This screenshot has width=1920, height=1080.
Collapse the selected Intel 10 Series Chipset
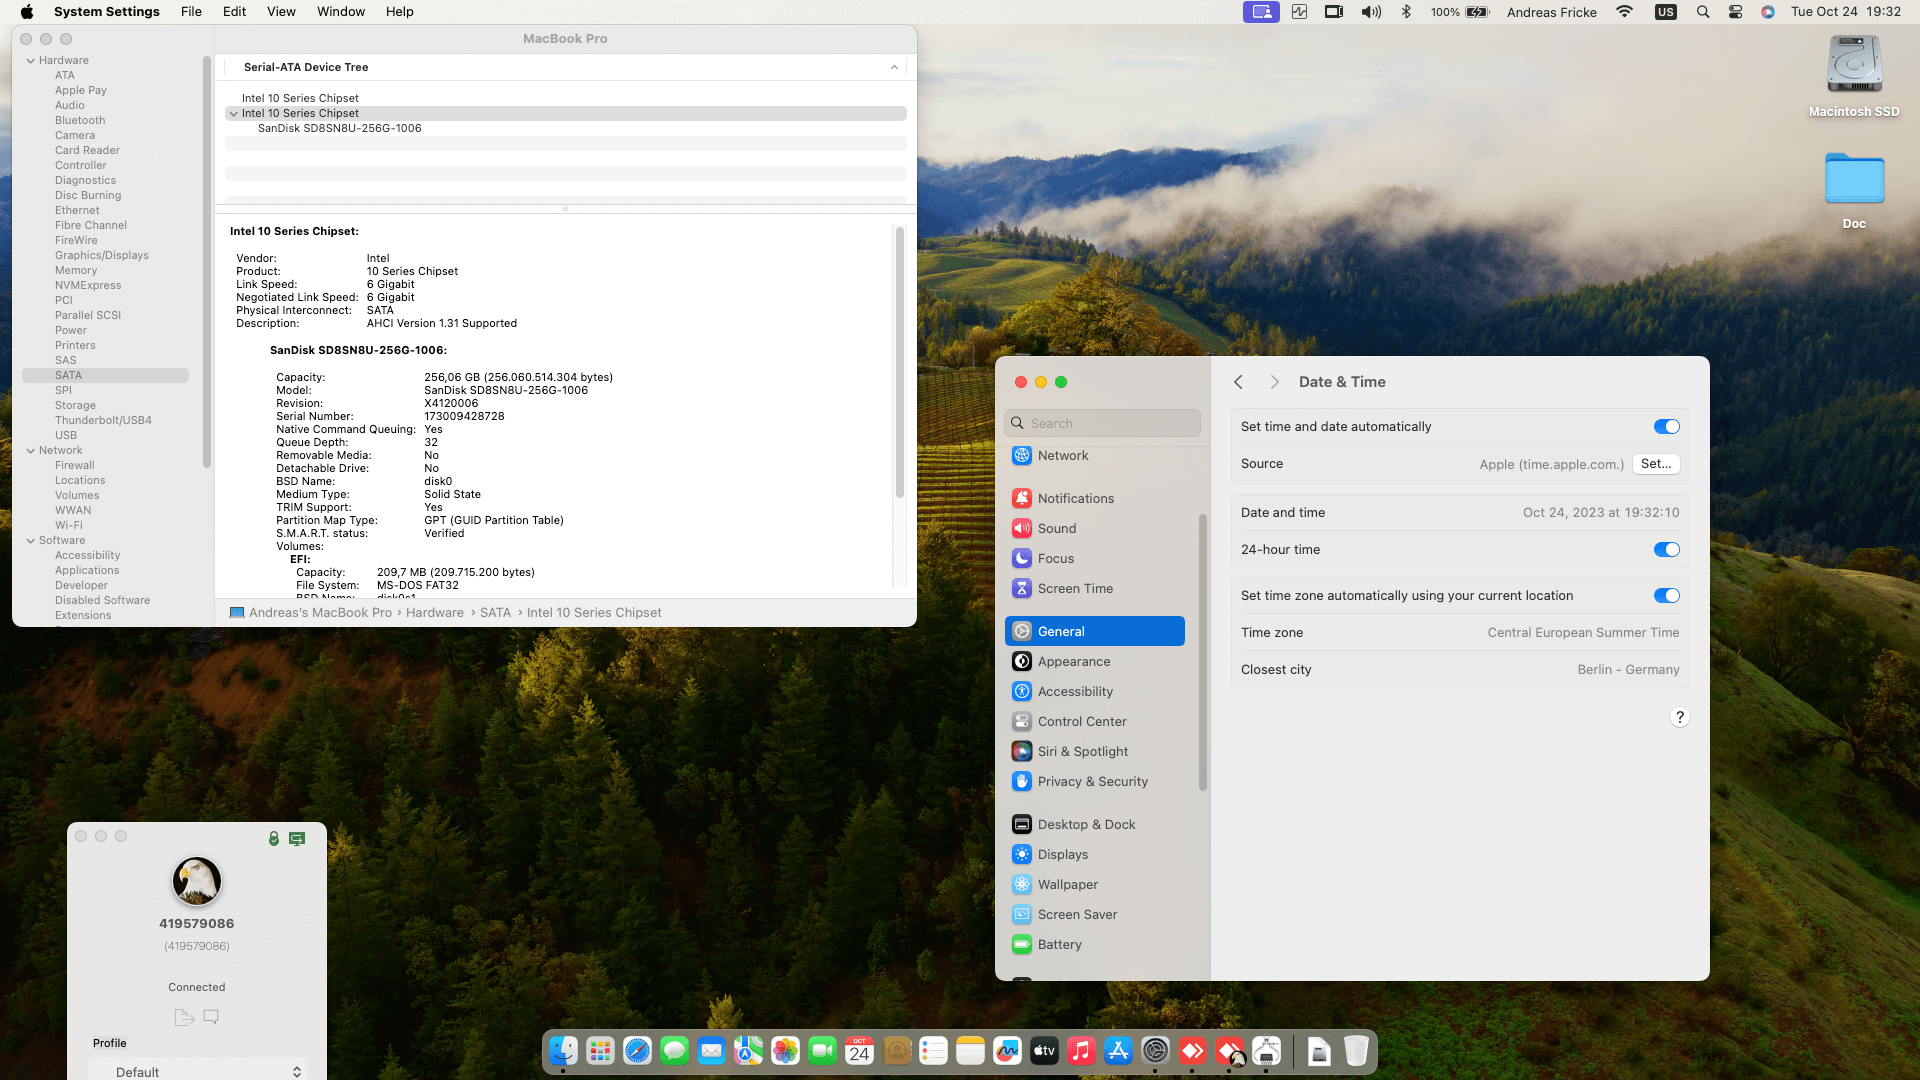click(x=234, y=114)
